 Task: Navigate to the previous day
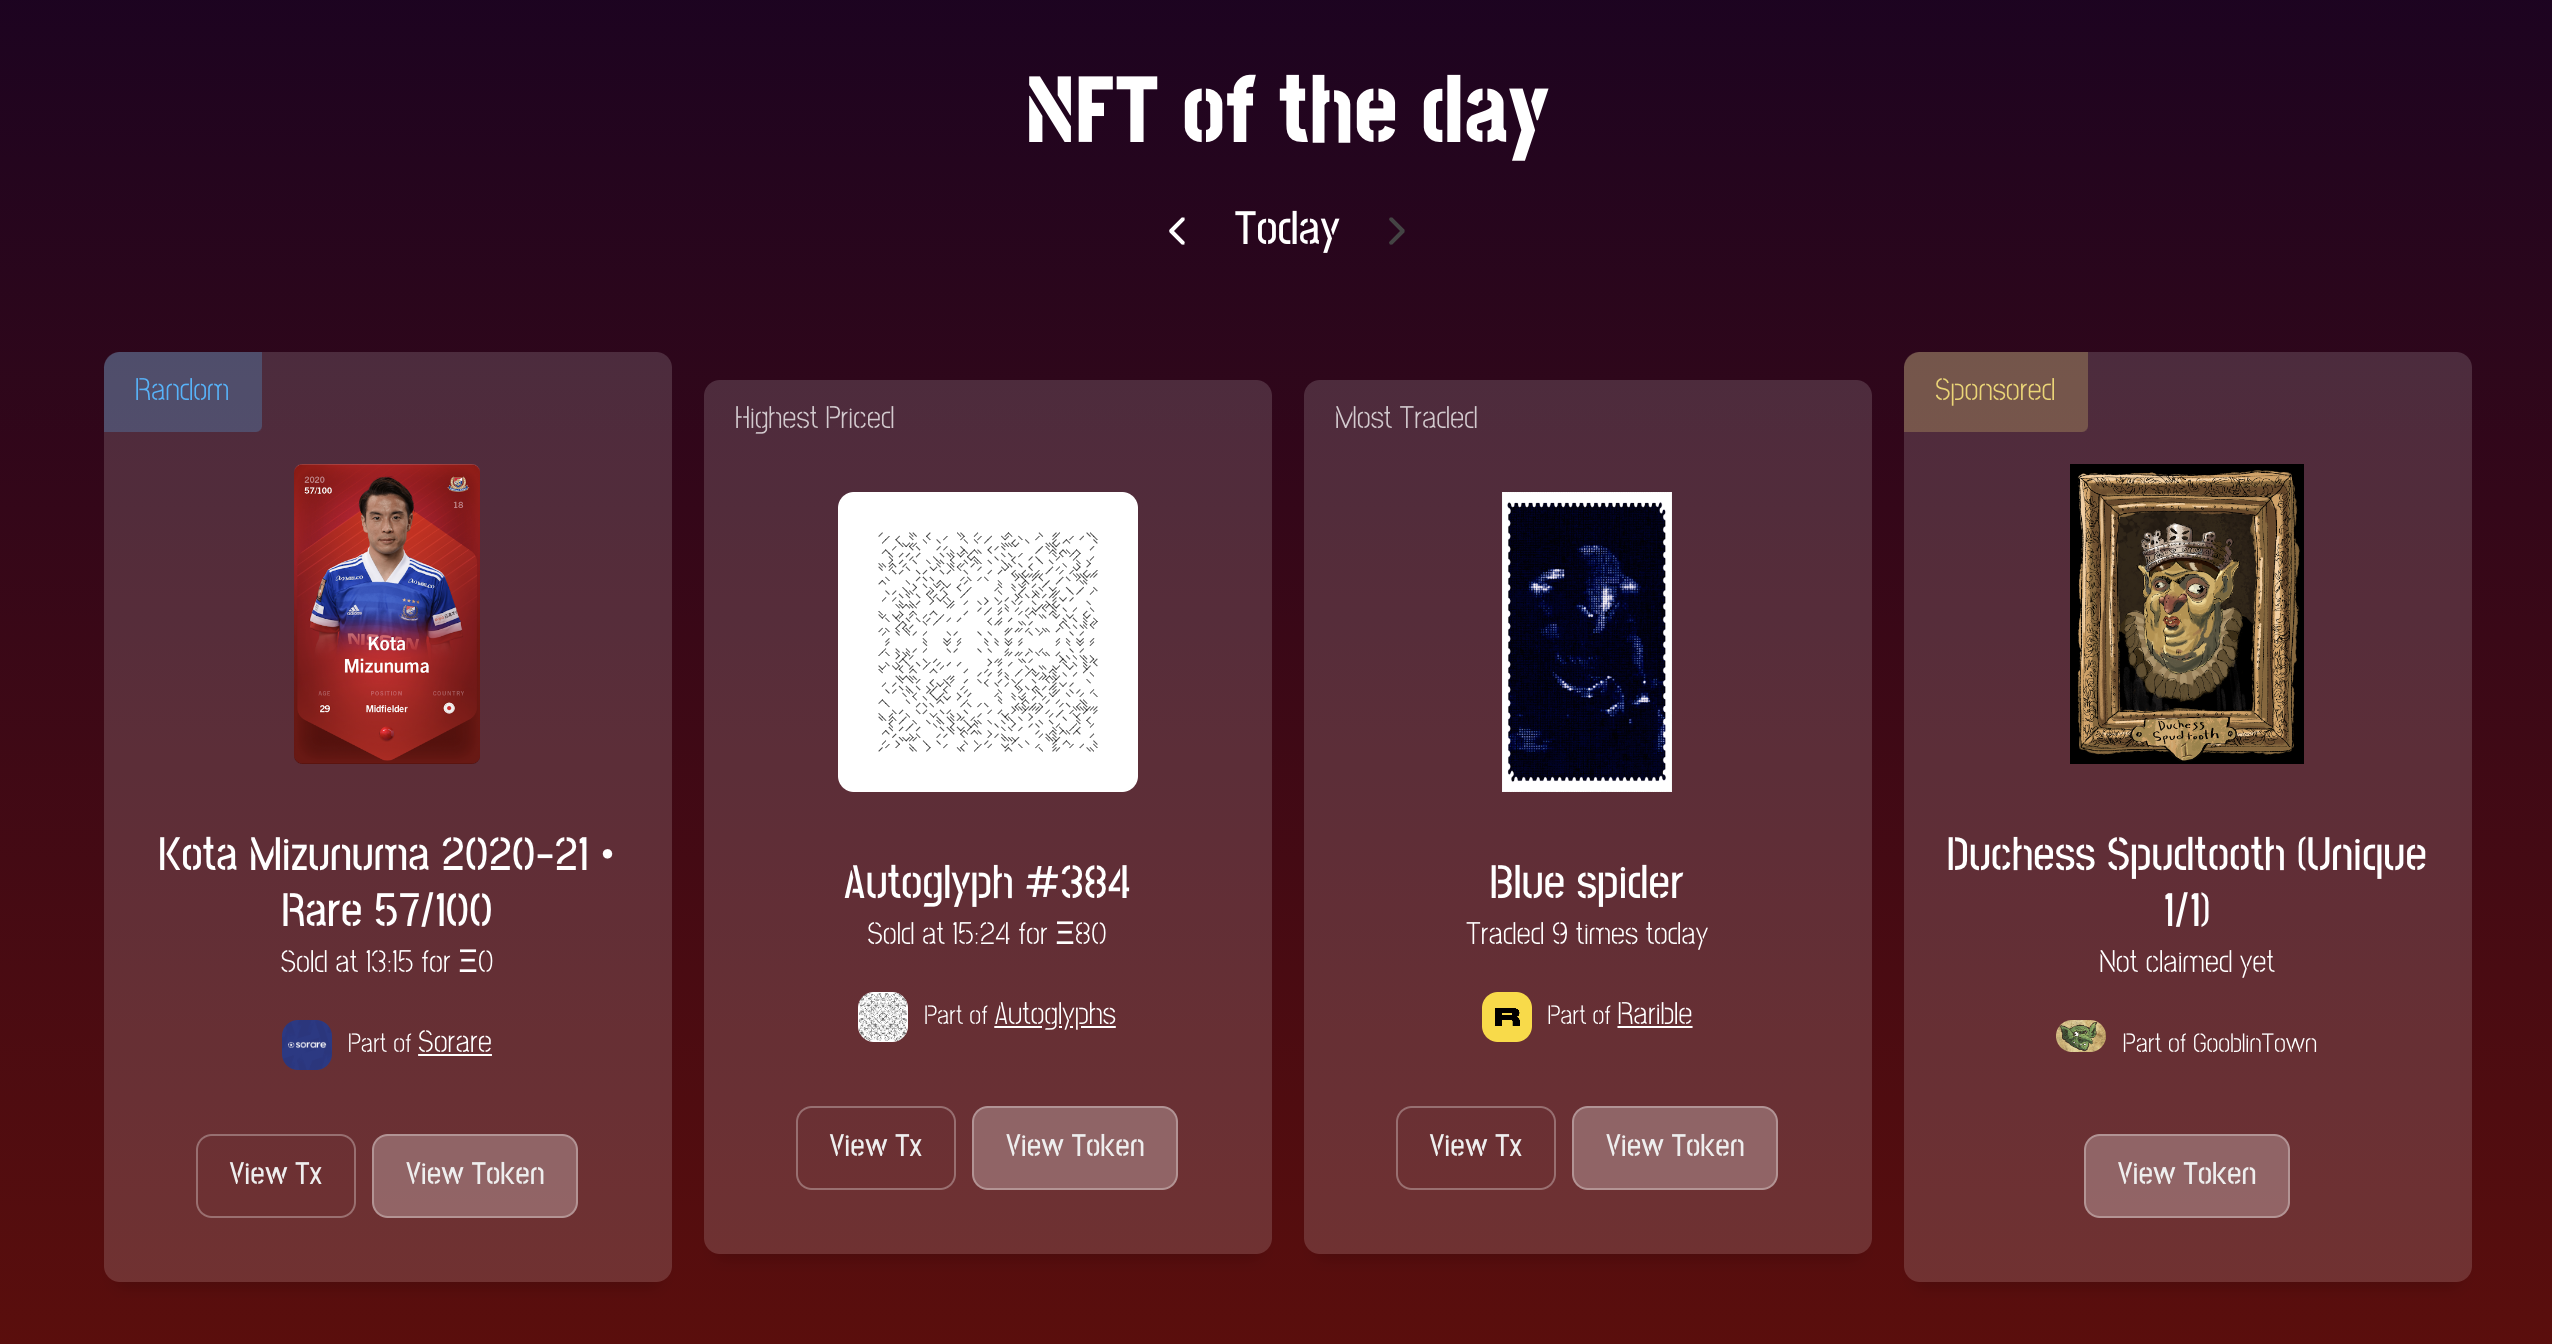pyautogui.click(x=1178, y=230)
